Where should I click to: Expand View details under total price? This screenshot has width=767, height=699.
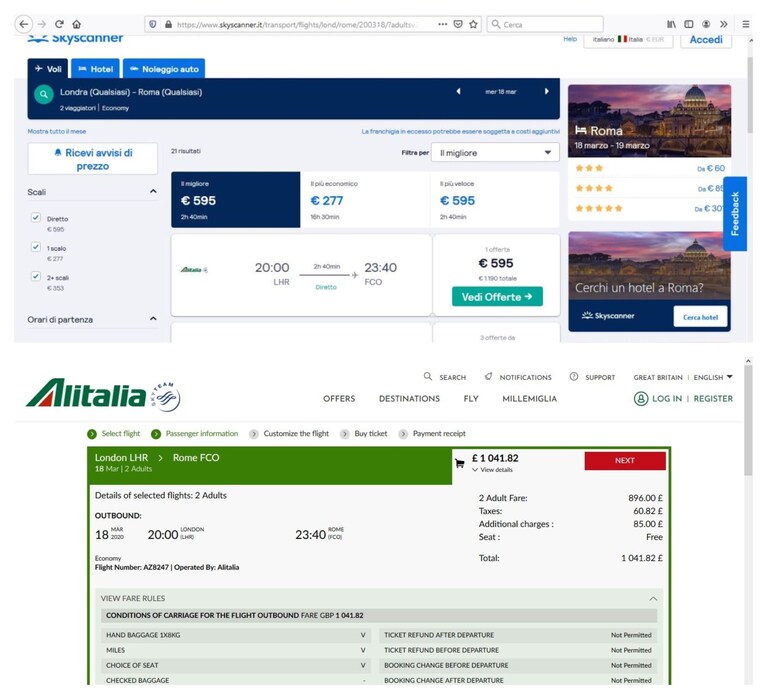492,470
